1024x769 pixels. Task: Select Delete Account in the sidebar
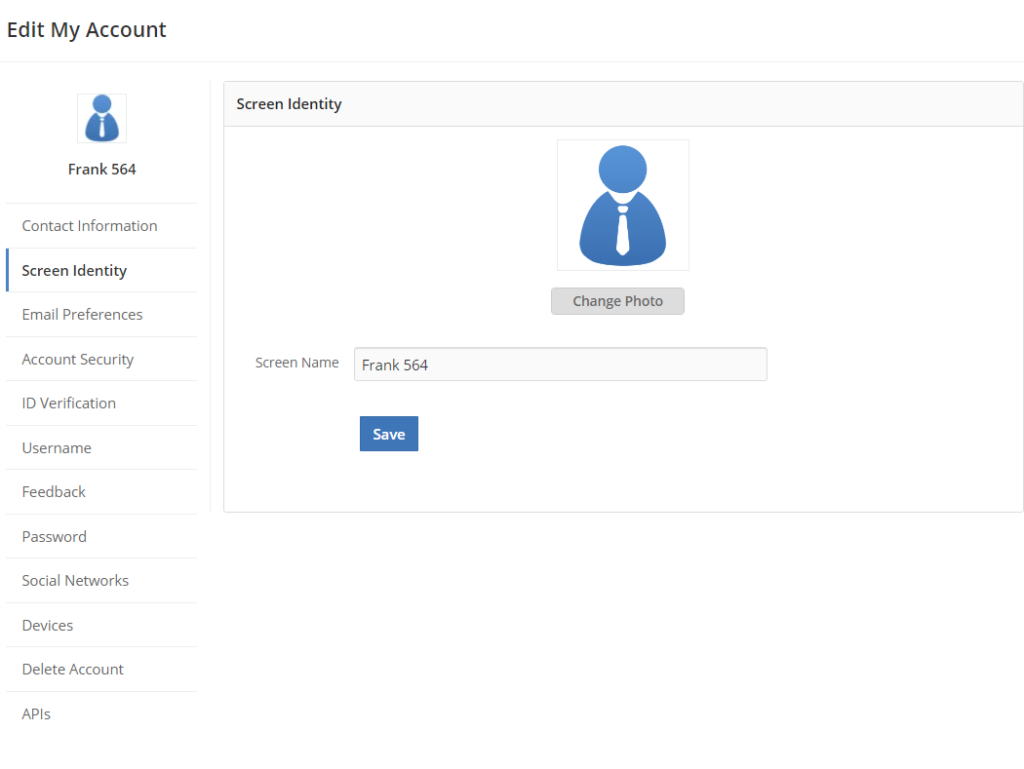click(73, 670)
